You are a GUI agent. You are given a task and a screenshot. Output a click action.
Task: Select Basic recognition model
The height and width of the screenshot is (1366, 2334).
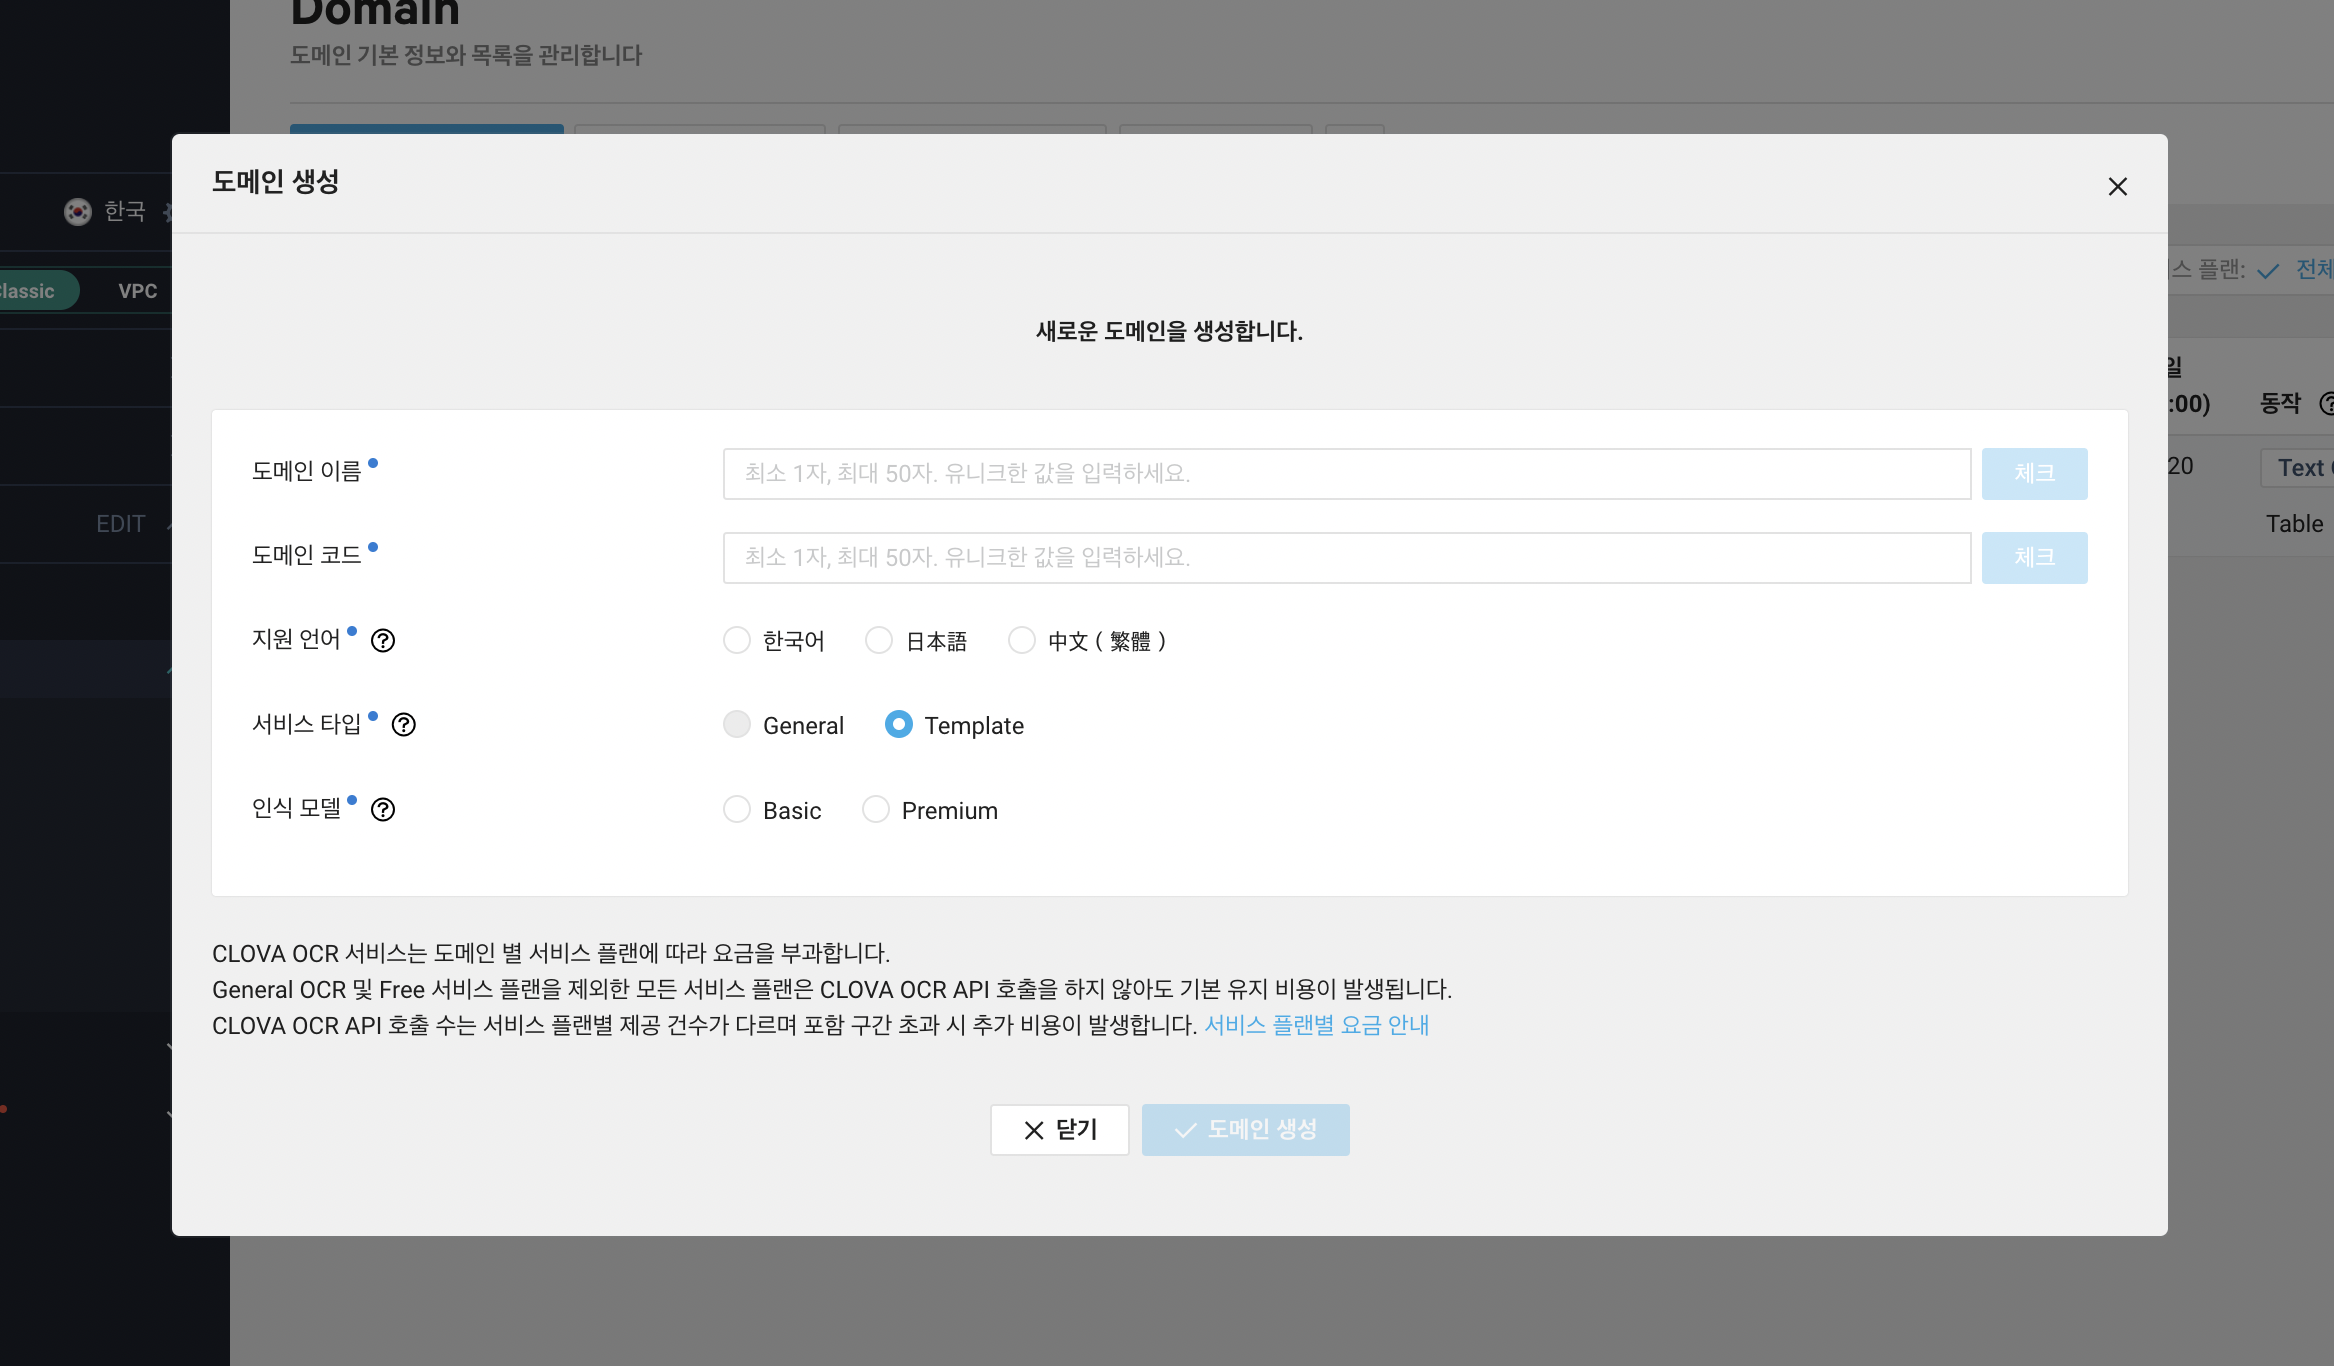pos(737,810)
